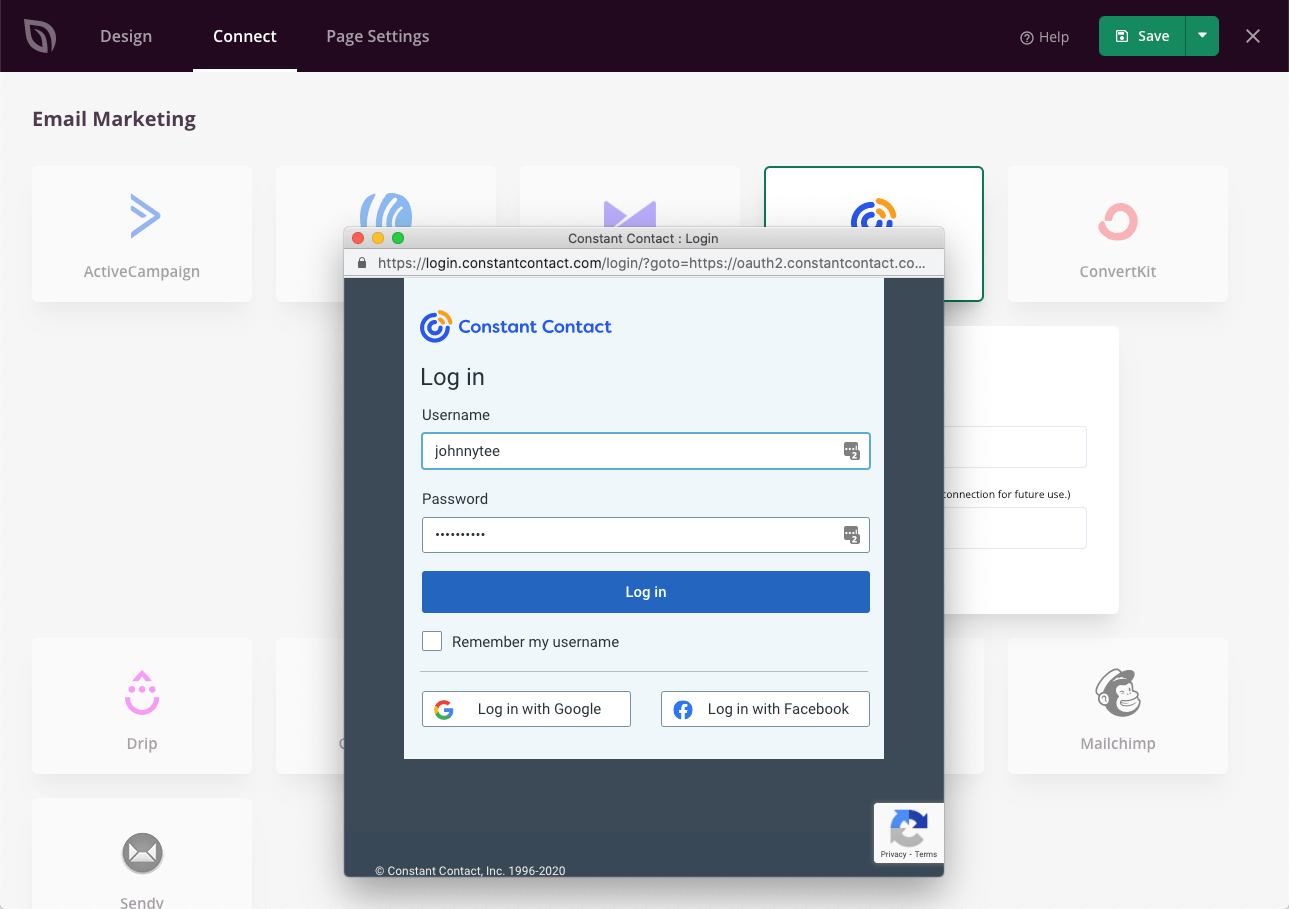Screen dimensions: 1289x909
Task: Click Log in with Google button
Action: point(526,709)
